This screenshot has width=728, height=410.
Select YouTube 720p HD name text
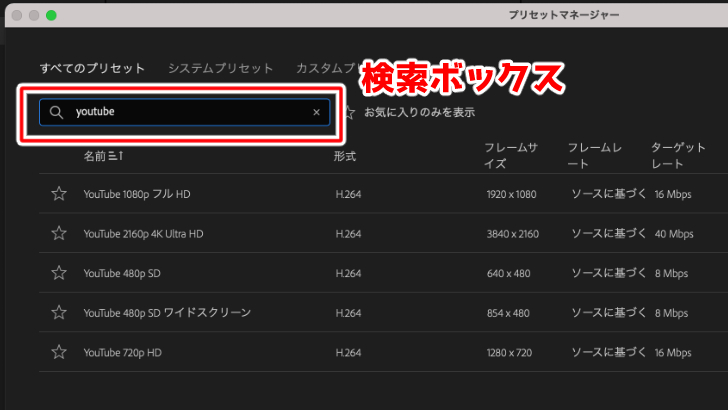click(123, 352)
